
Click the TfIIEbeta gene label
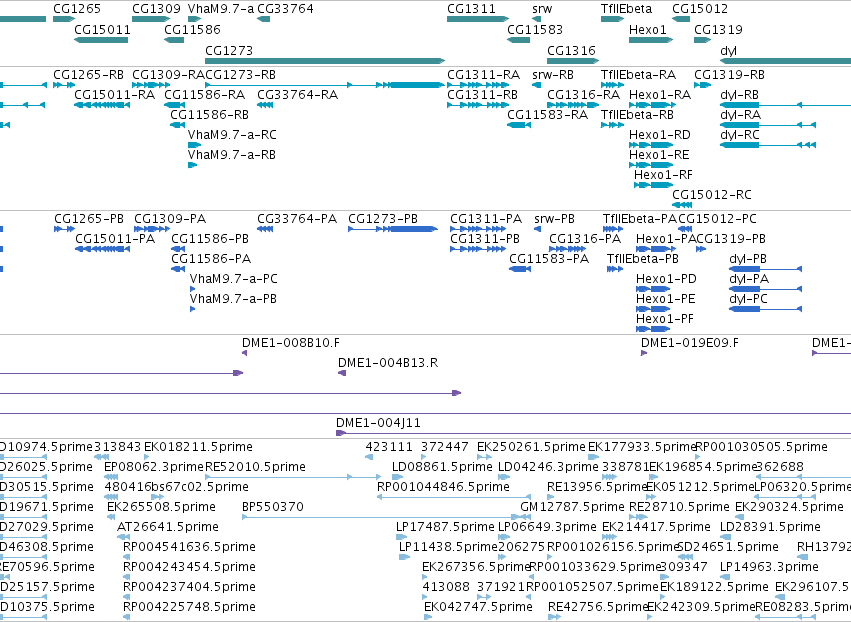626,9
